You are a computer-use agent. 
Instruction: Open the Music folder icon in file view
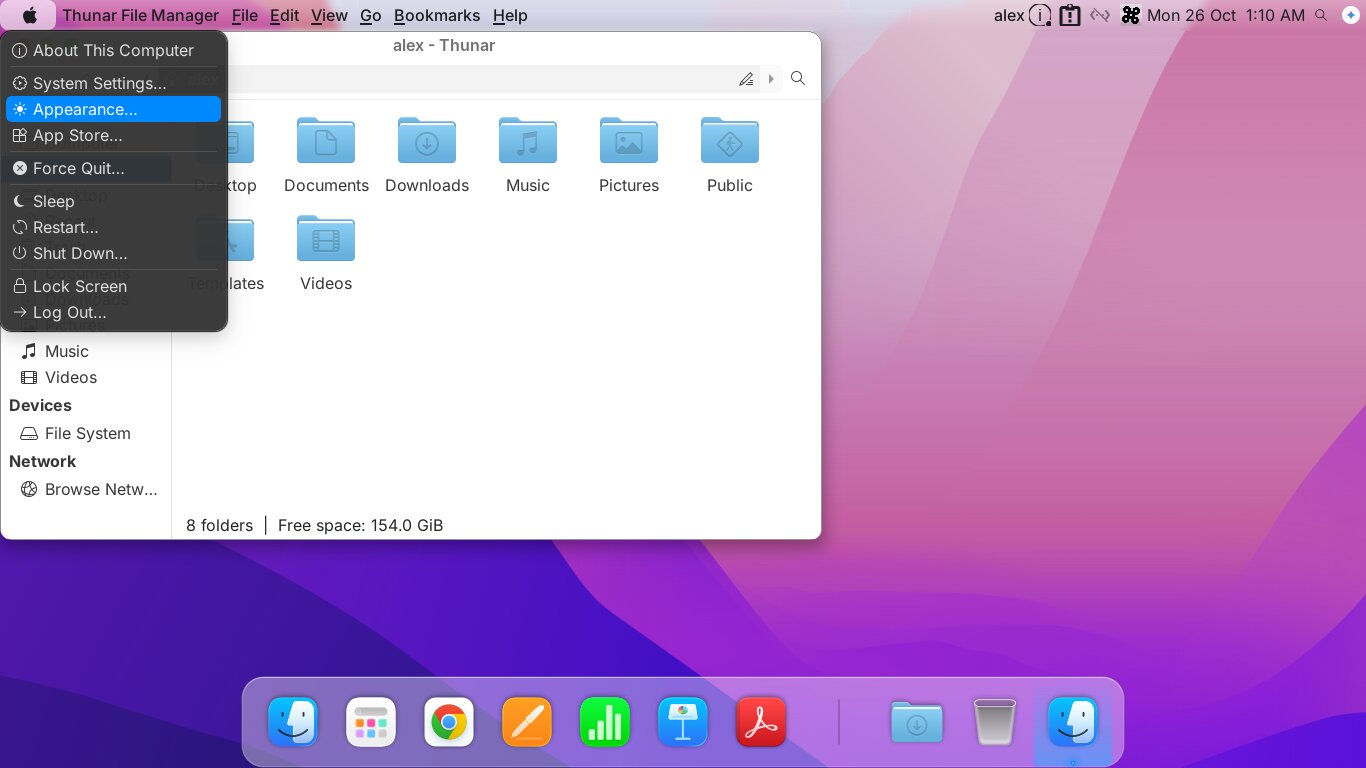tap(528, 141)
